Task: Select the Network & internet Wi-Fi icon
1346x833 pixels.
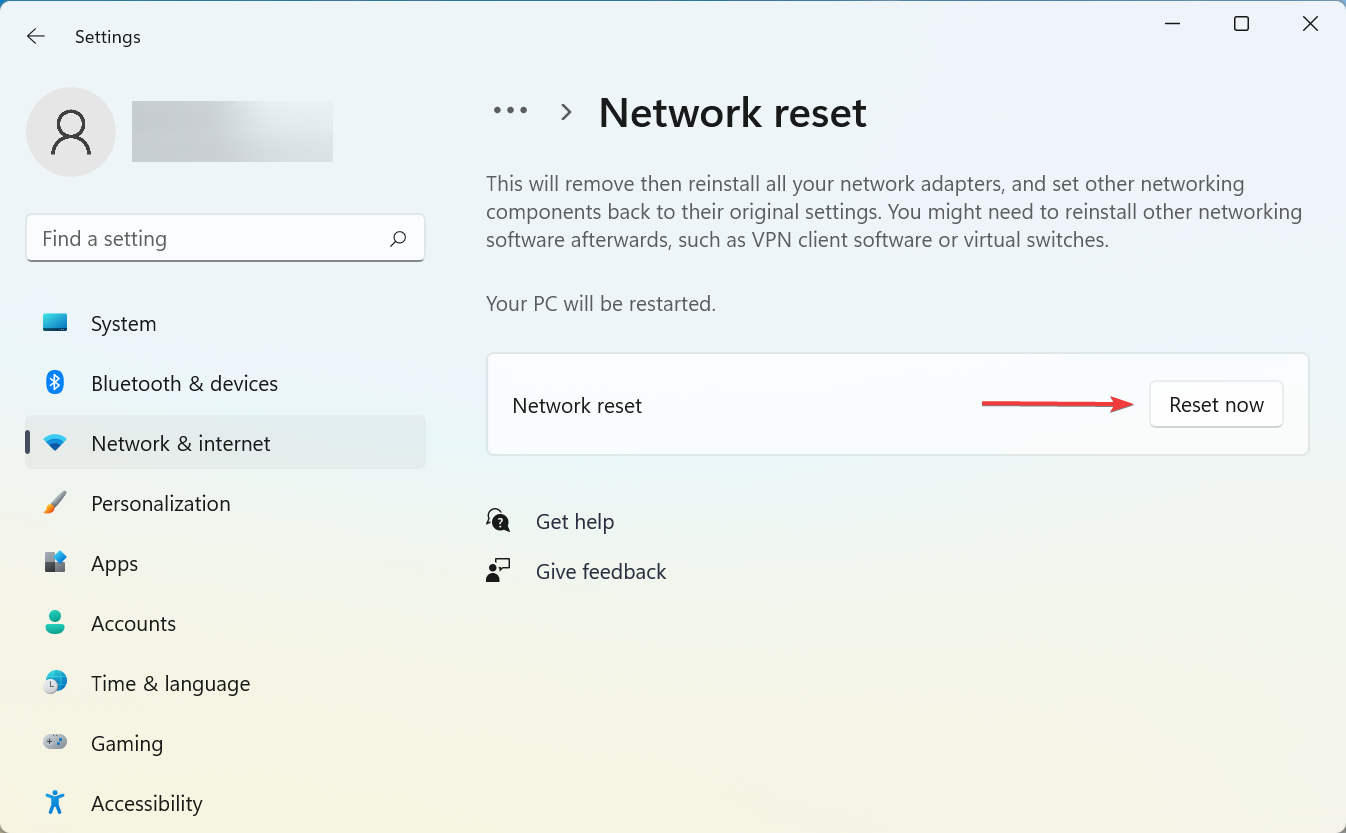Action: pyautogui.click(x=55, y=443)
